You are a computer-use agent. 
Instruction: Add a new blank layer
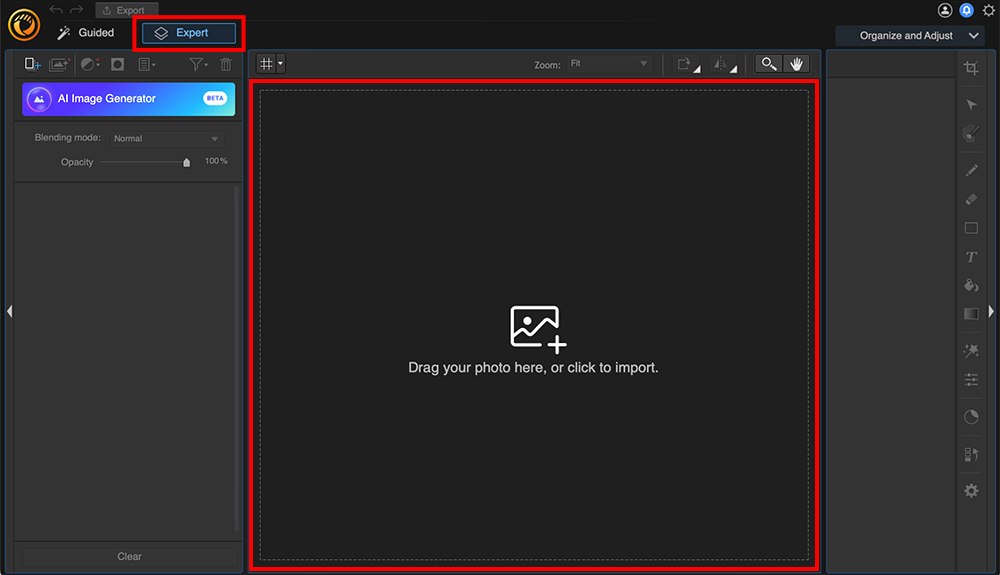33,64
